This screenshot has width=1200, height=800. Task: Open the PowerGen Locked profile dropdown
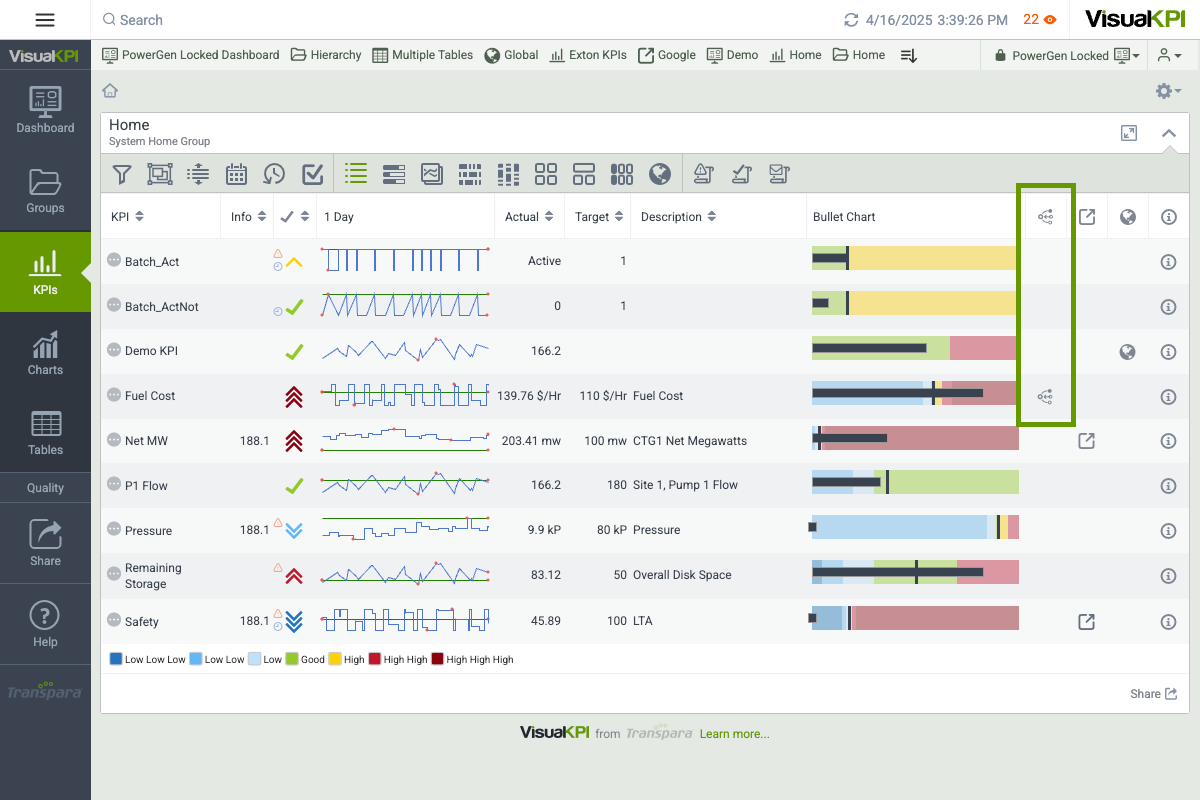1066,56
